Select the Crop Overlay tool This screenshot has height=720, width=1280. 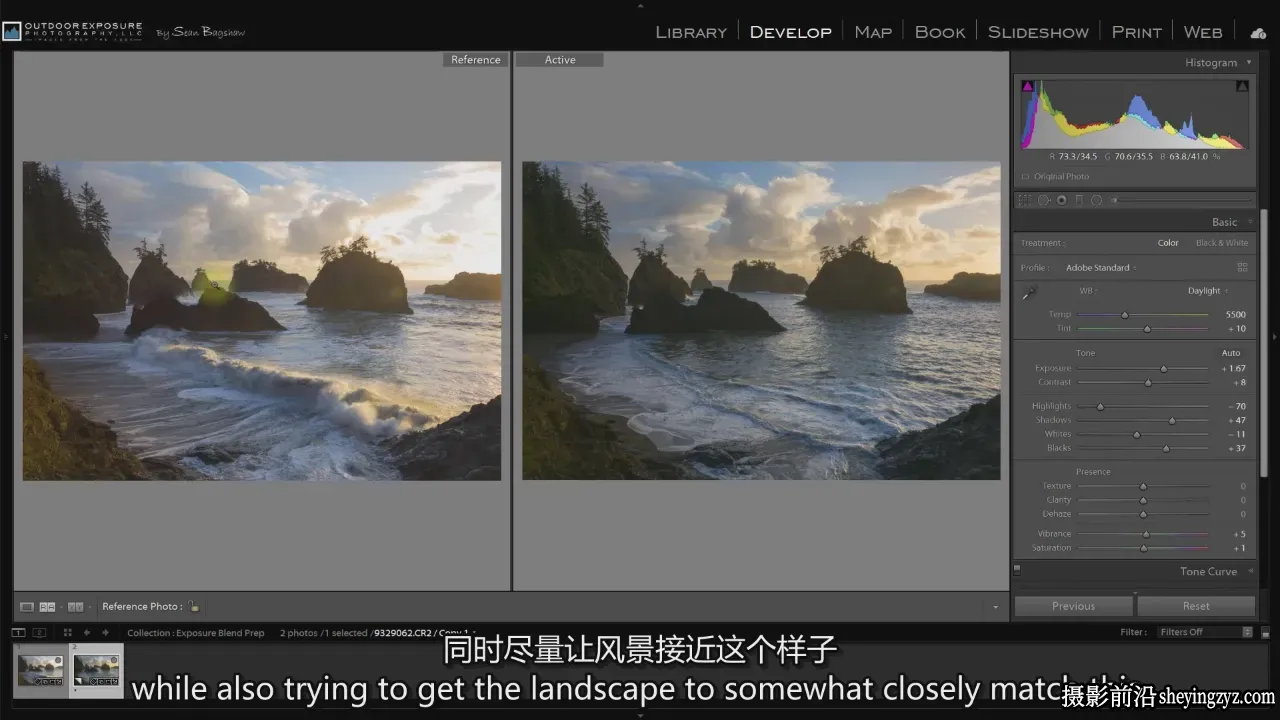1024,200
